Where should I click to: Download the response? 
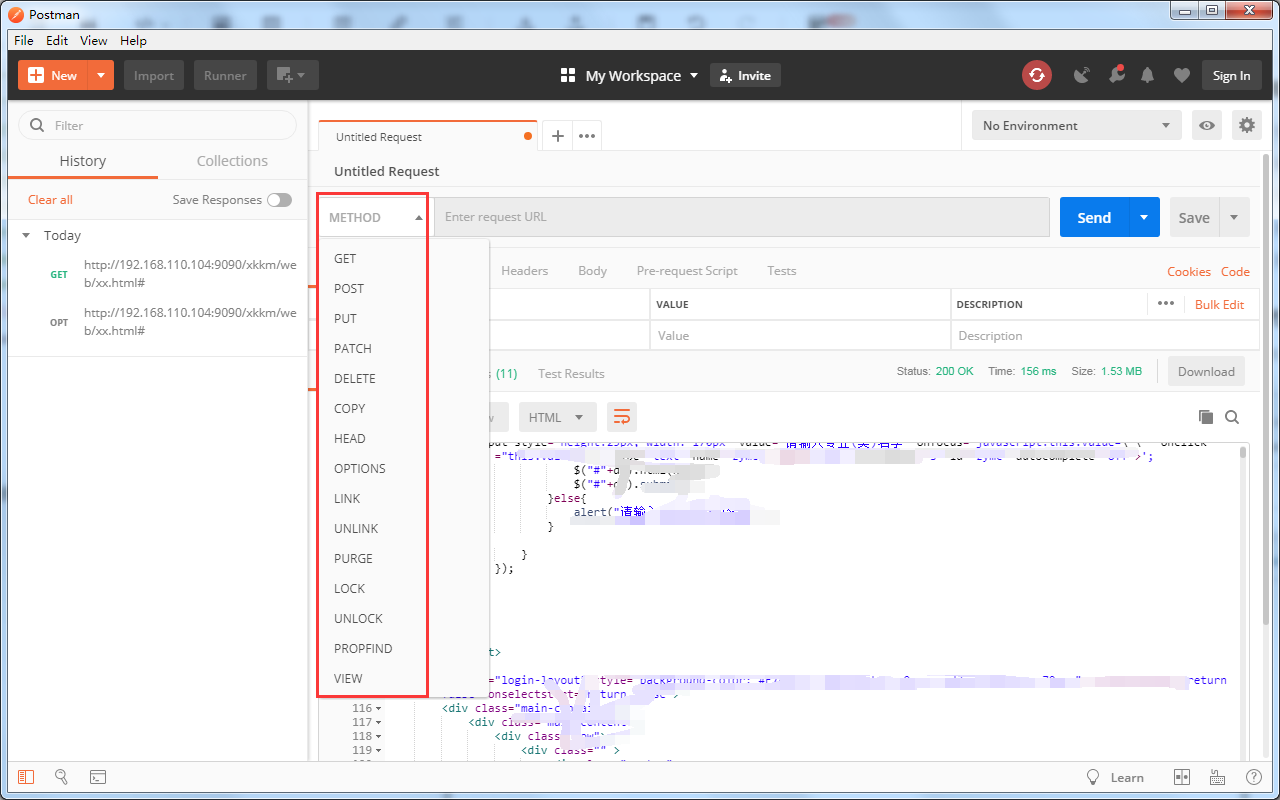(x=1206, y=371)
